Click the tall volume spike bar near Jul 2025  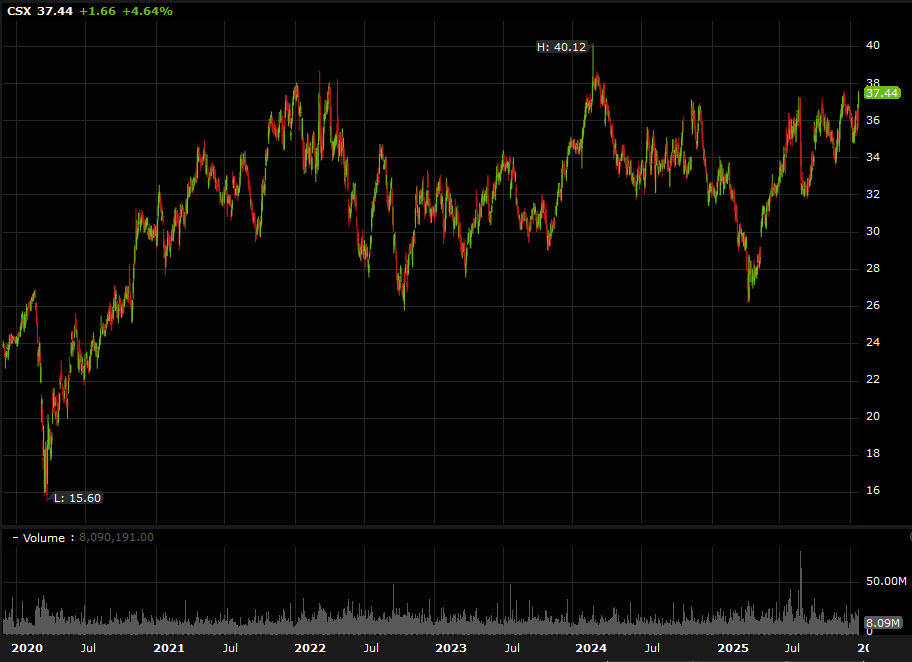click(802, 590)
